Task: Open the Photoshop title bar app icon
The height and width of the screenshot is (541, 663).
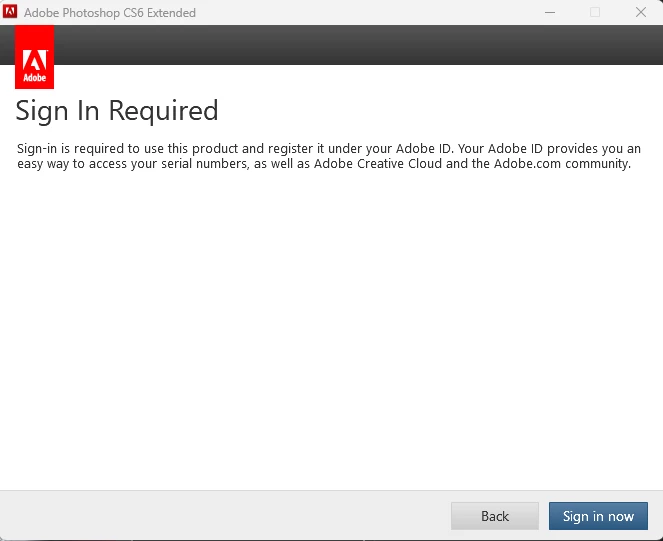Action: (10, 12)
